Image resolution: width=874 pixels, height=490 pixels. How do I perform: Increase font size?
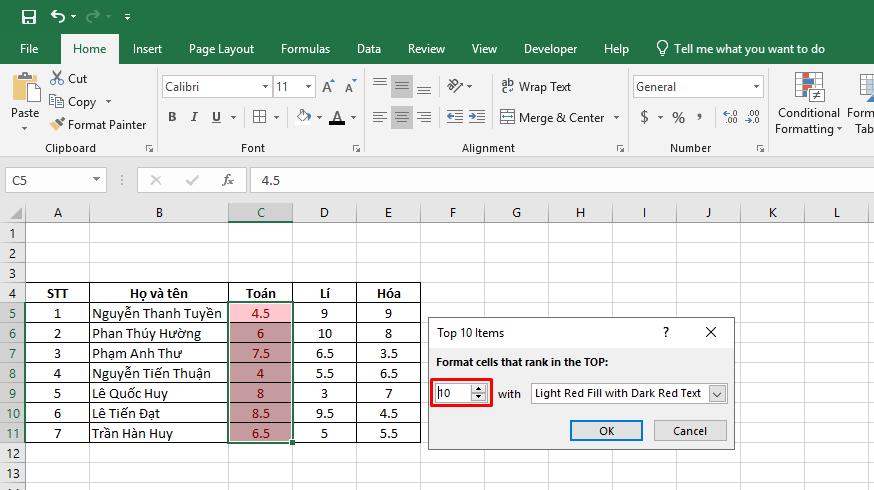328,86
